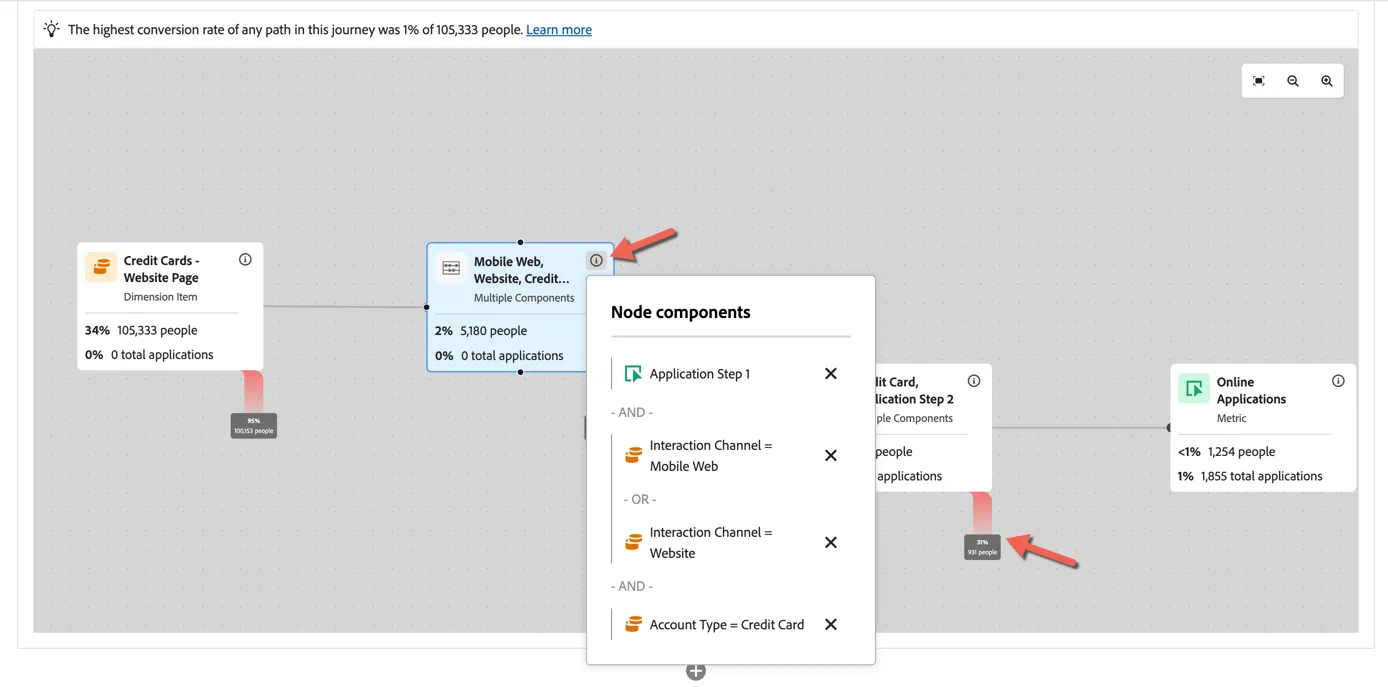Click the 5,180 people value
This screenshot has height=687, width=1388.
coord(494,330)
